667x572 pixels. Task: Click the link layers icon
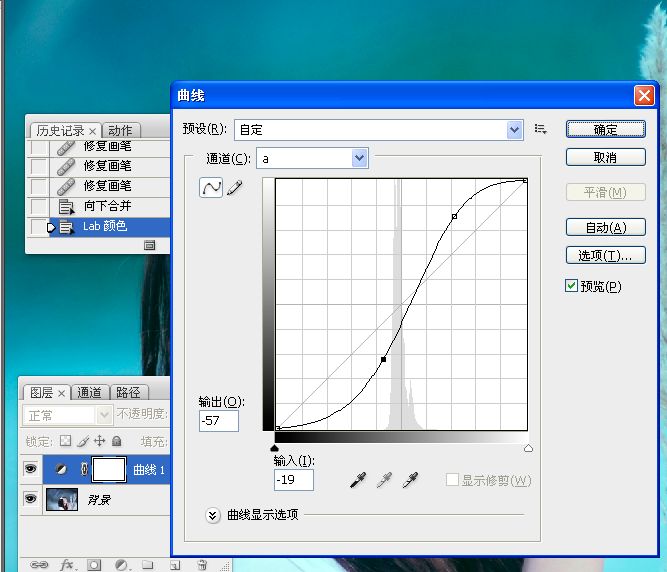[x=39, y=564]
